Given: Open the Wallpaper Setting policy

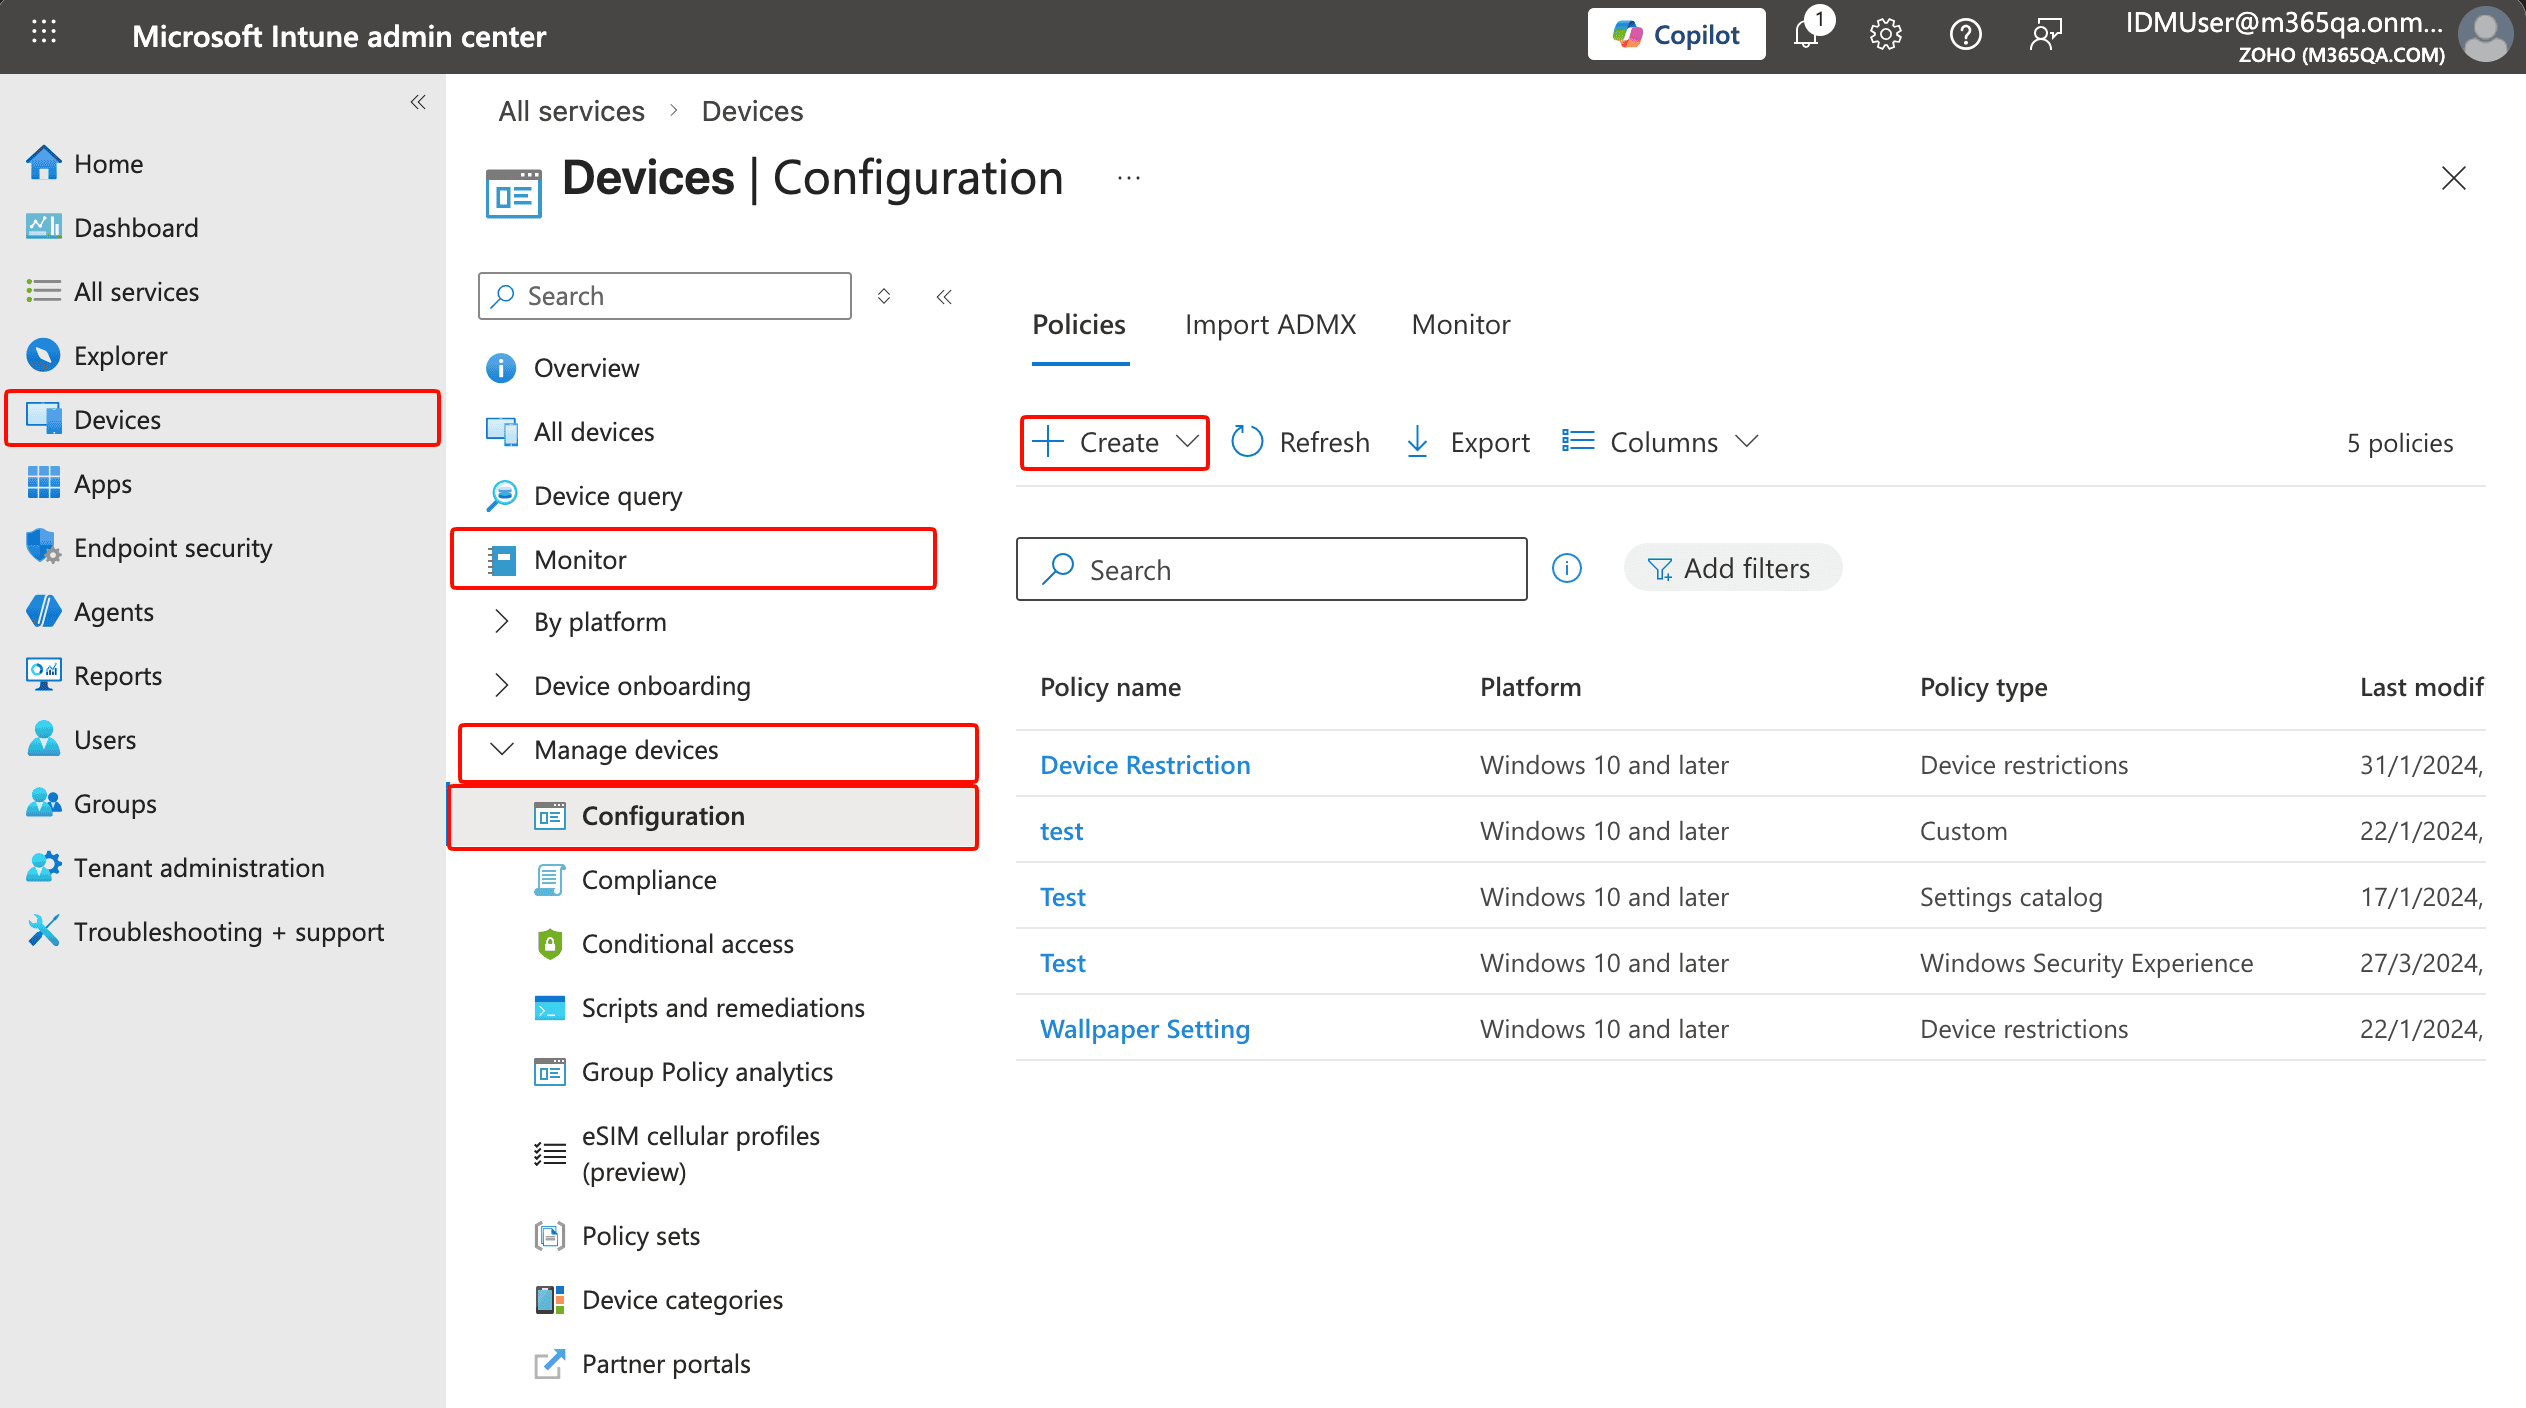Looking at the screenshot, I should point(1144,1028).
